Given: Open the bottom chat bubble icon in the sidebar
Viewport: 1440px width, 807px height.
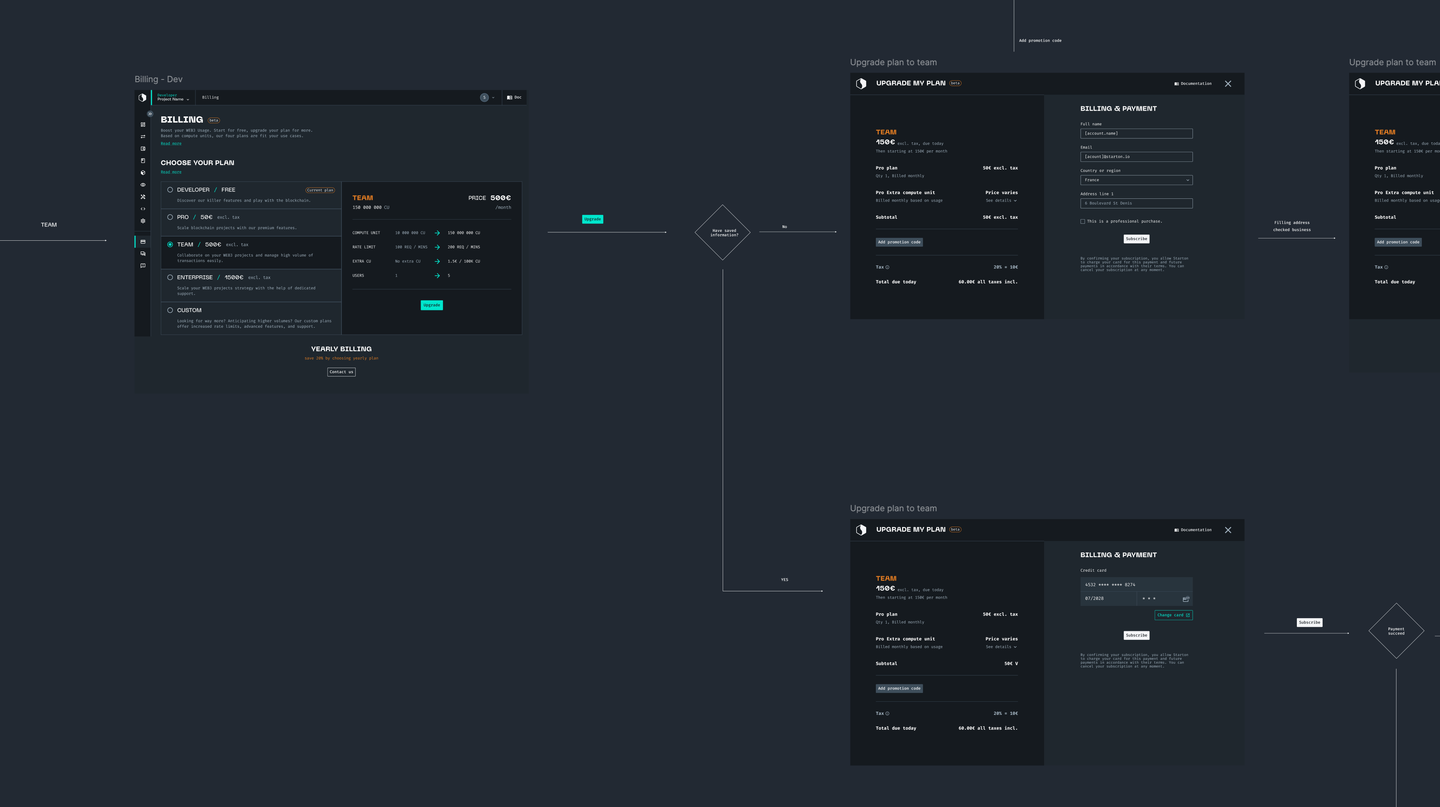Looking at the screenshot, I should pyautogui.click(x=143, y=266).
